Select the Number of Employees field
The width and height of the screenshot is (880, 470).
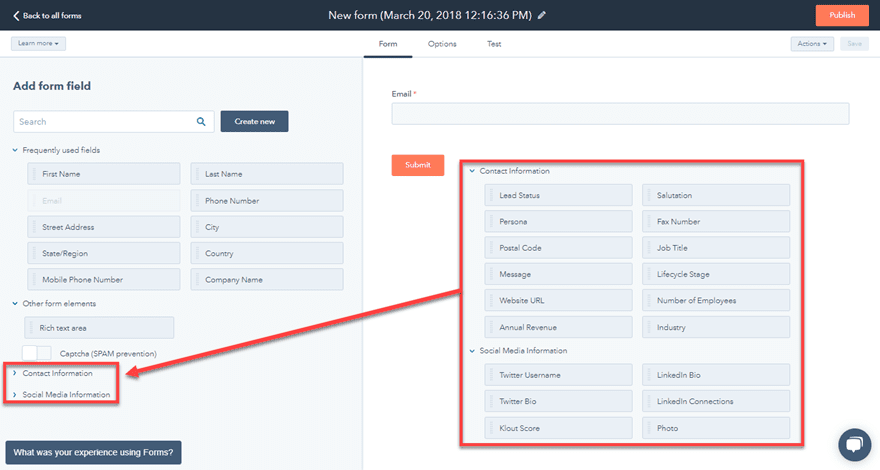[x=716, y=300]
